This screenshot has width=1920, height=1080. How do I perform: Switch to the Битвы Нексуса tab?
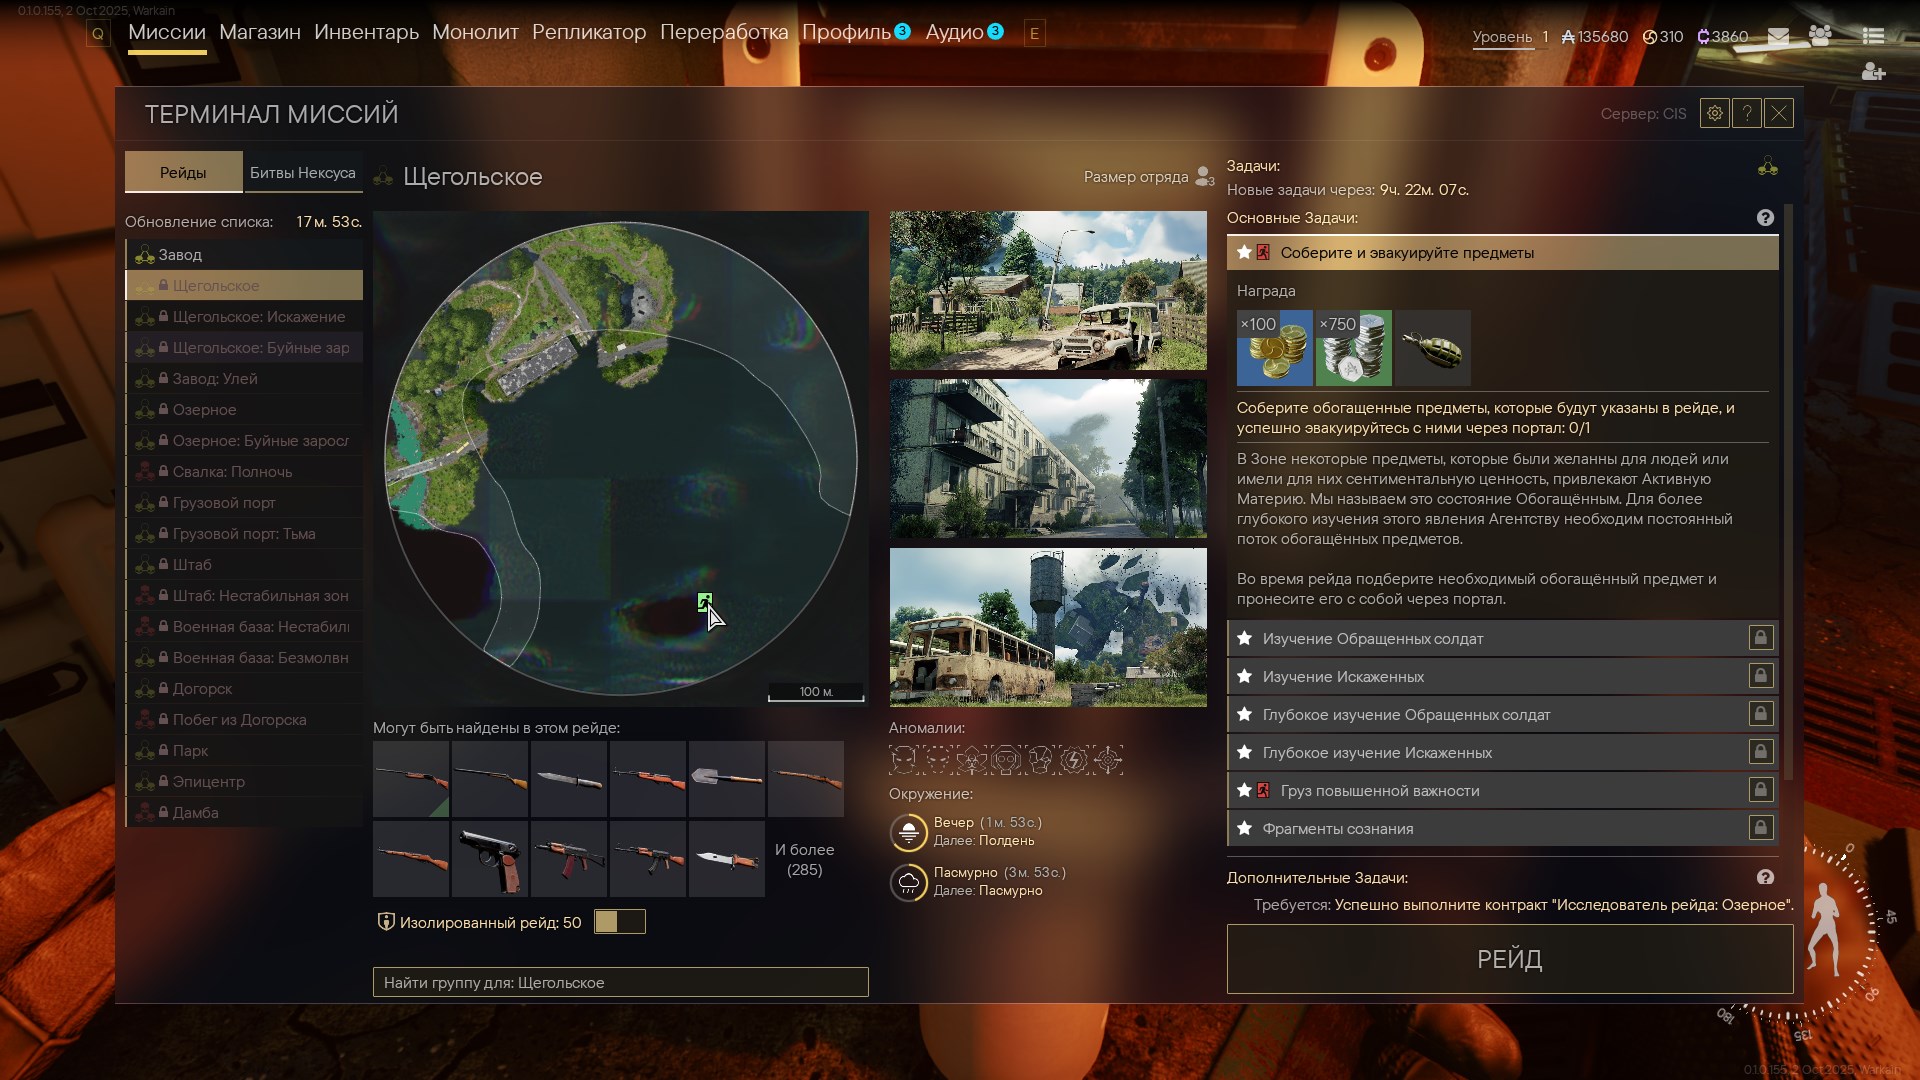pyautogui.click(x=302, y=173)
